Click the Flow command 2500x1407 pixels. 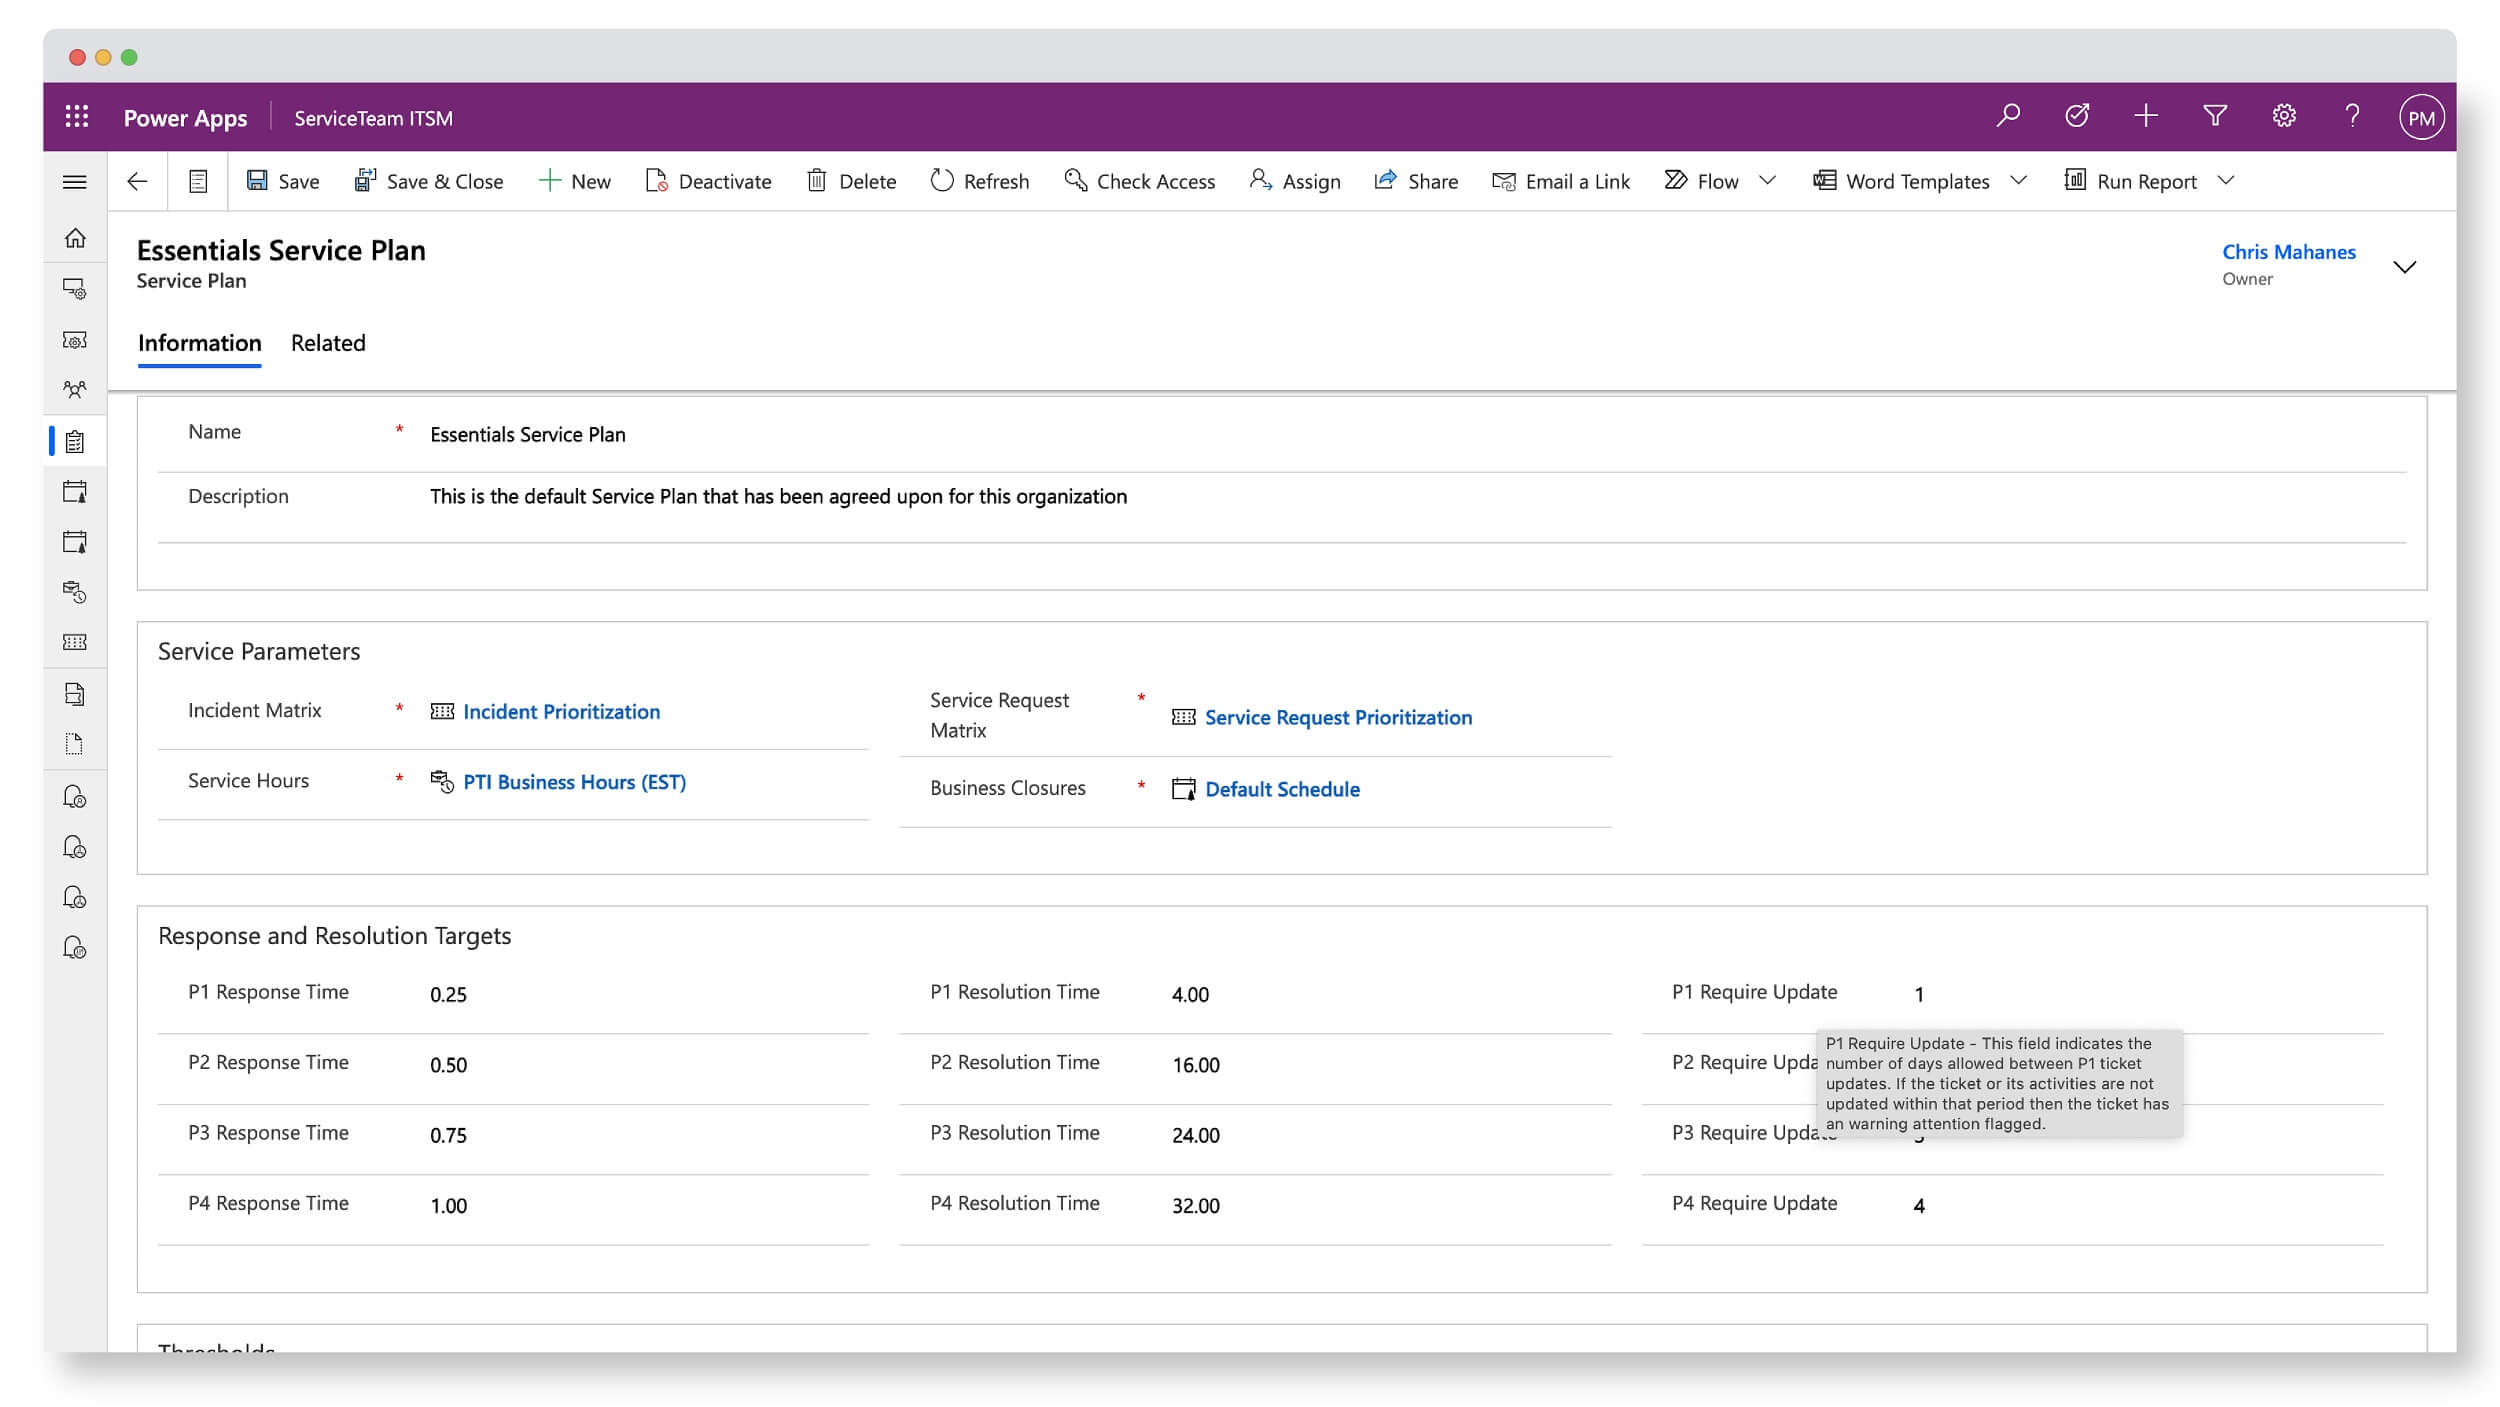click(x=1701, y=181)
